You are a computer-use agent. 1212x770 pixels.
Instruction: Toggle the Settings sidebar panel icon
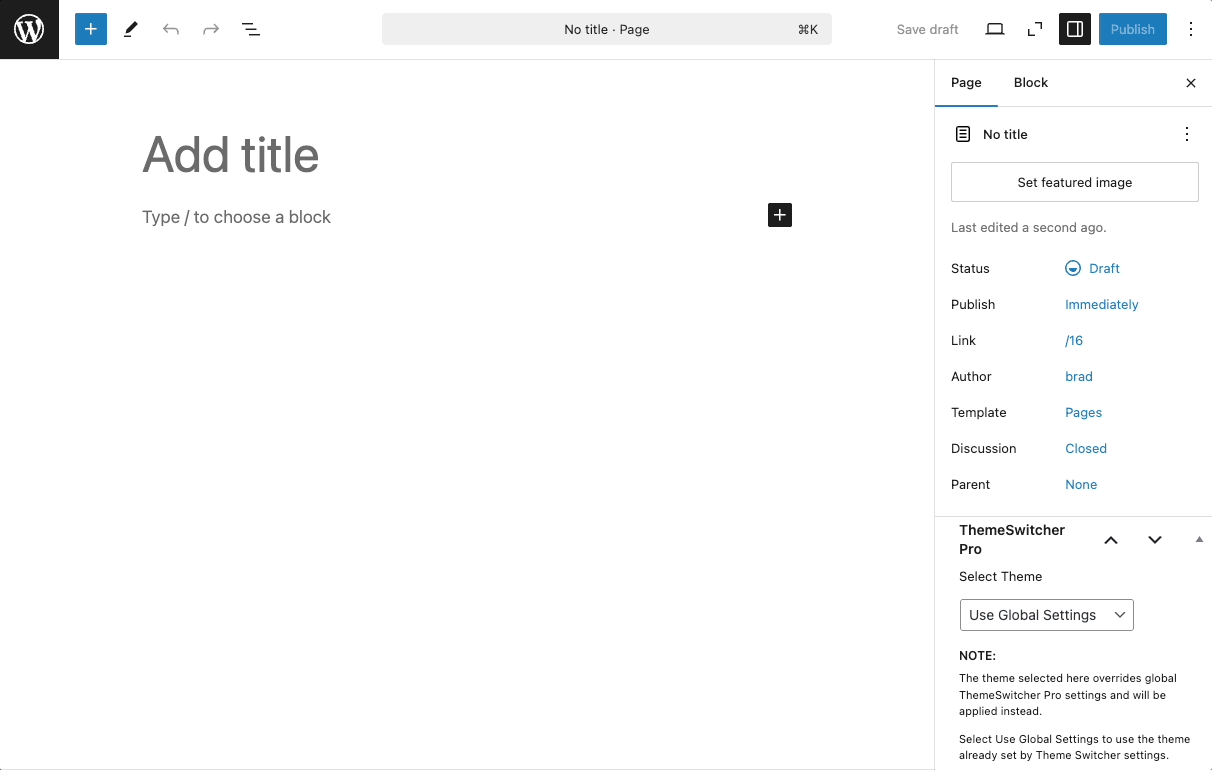[1075, 29]
